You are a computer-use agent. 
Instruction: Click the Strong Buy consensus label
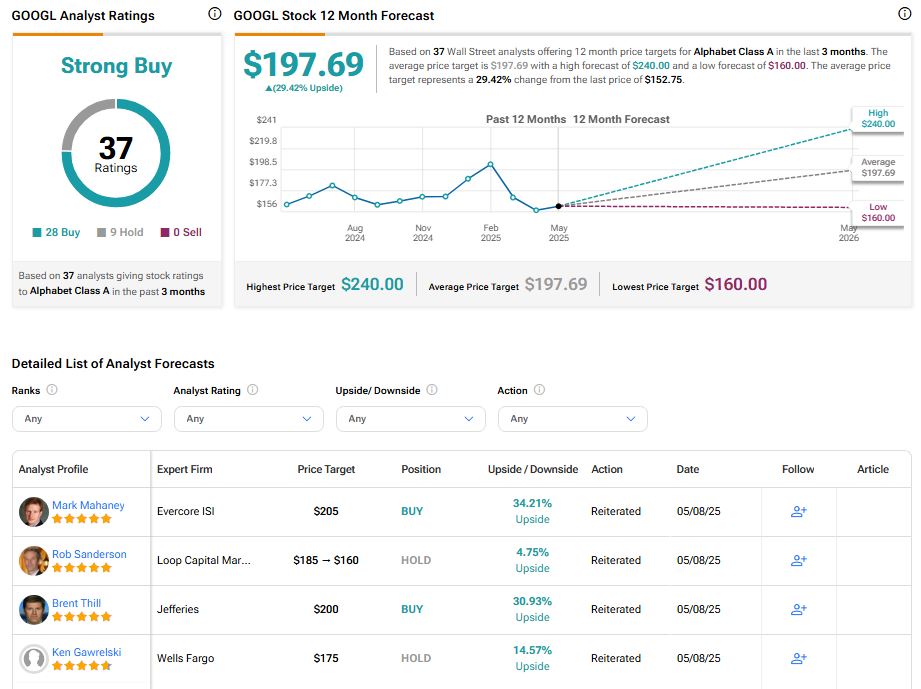click(116, 66)
